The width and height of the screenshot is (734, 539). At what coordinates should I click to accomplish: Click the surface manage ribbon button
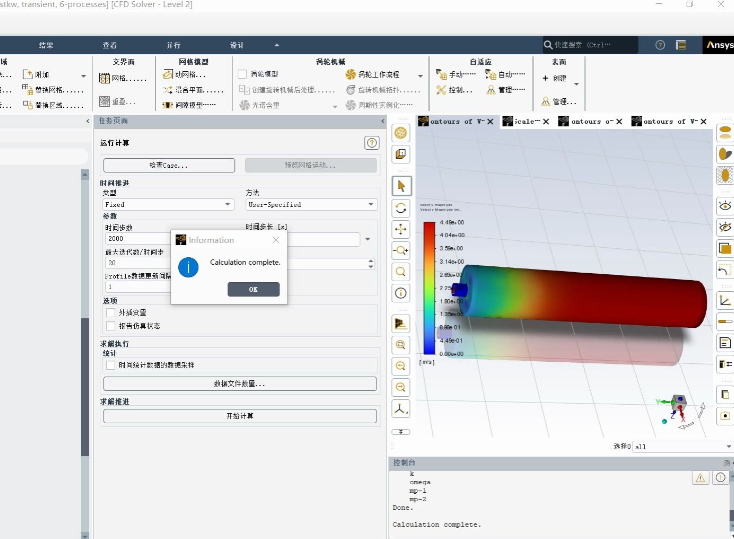(559, 101)
